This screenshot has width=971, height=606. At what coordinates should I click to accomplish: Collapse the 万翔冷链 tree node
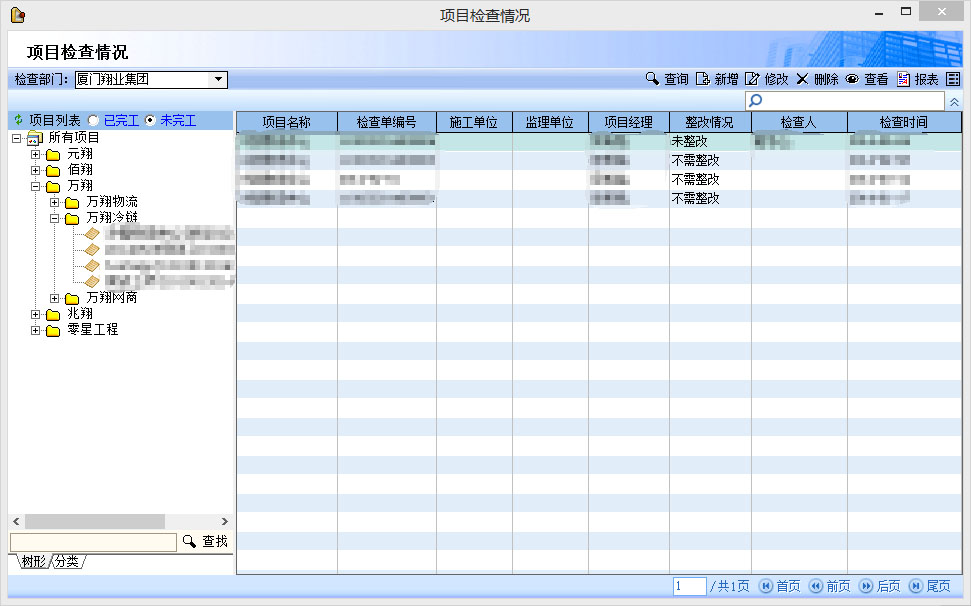pyautogui.click(x=55, y=218)
